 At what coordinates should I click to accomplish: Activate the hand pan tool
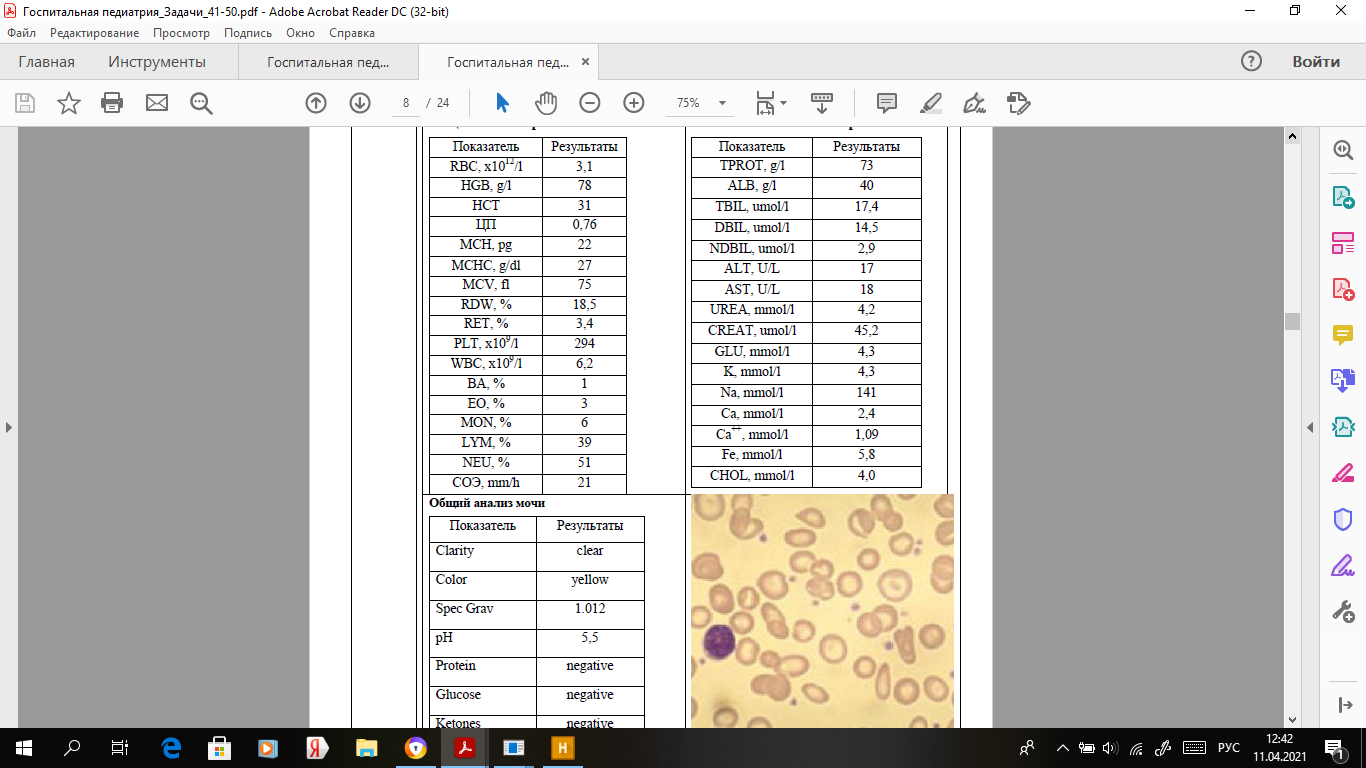tap(546, 103)
